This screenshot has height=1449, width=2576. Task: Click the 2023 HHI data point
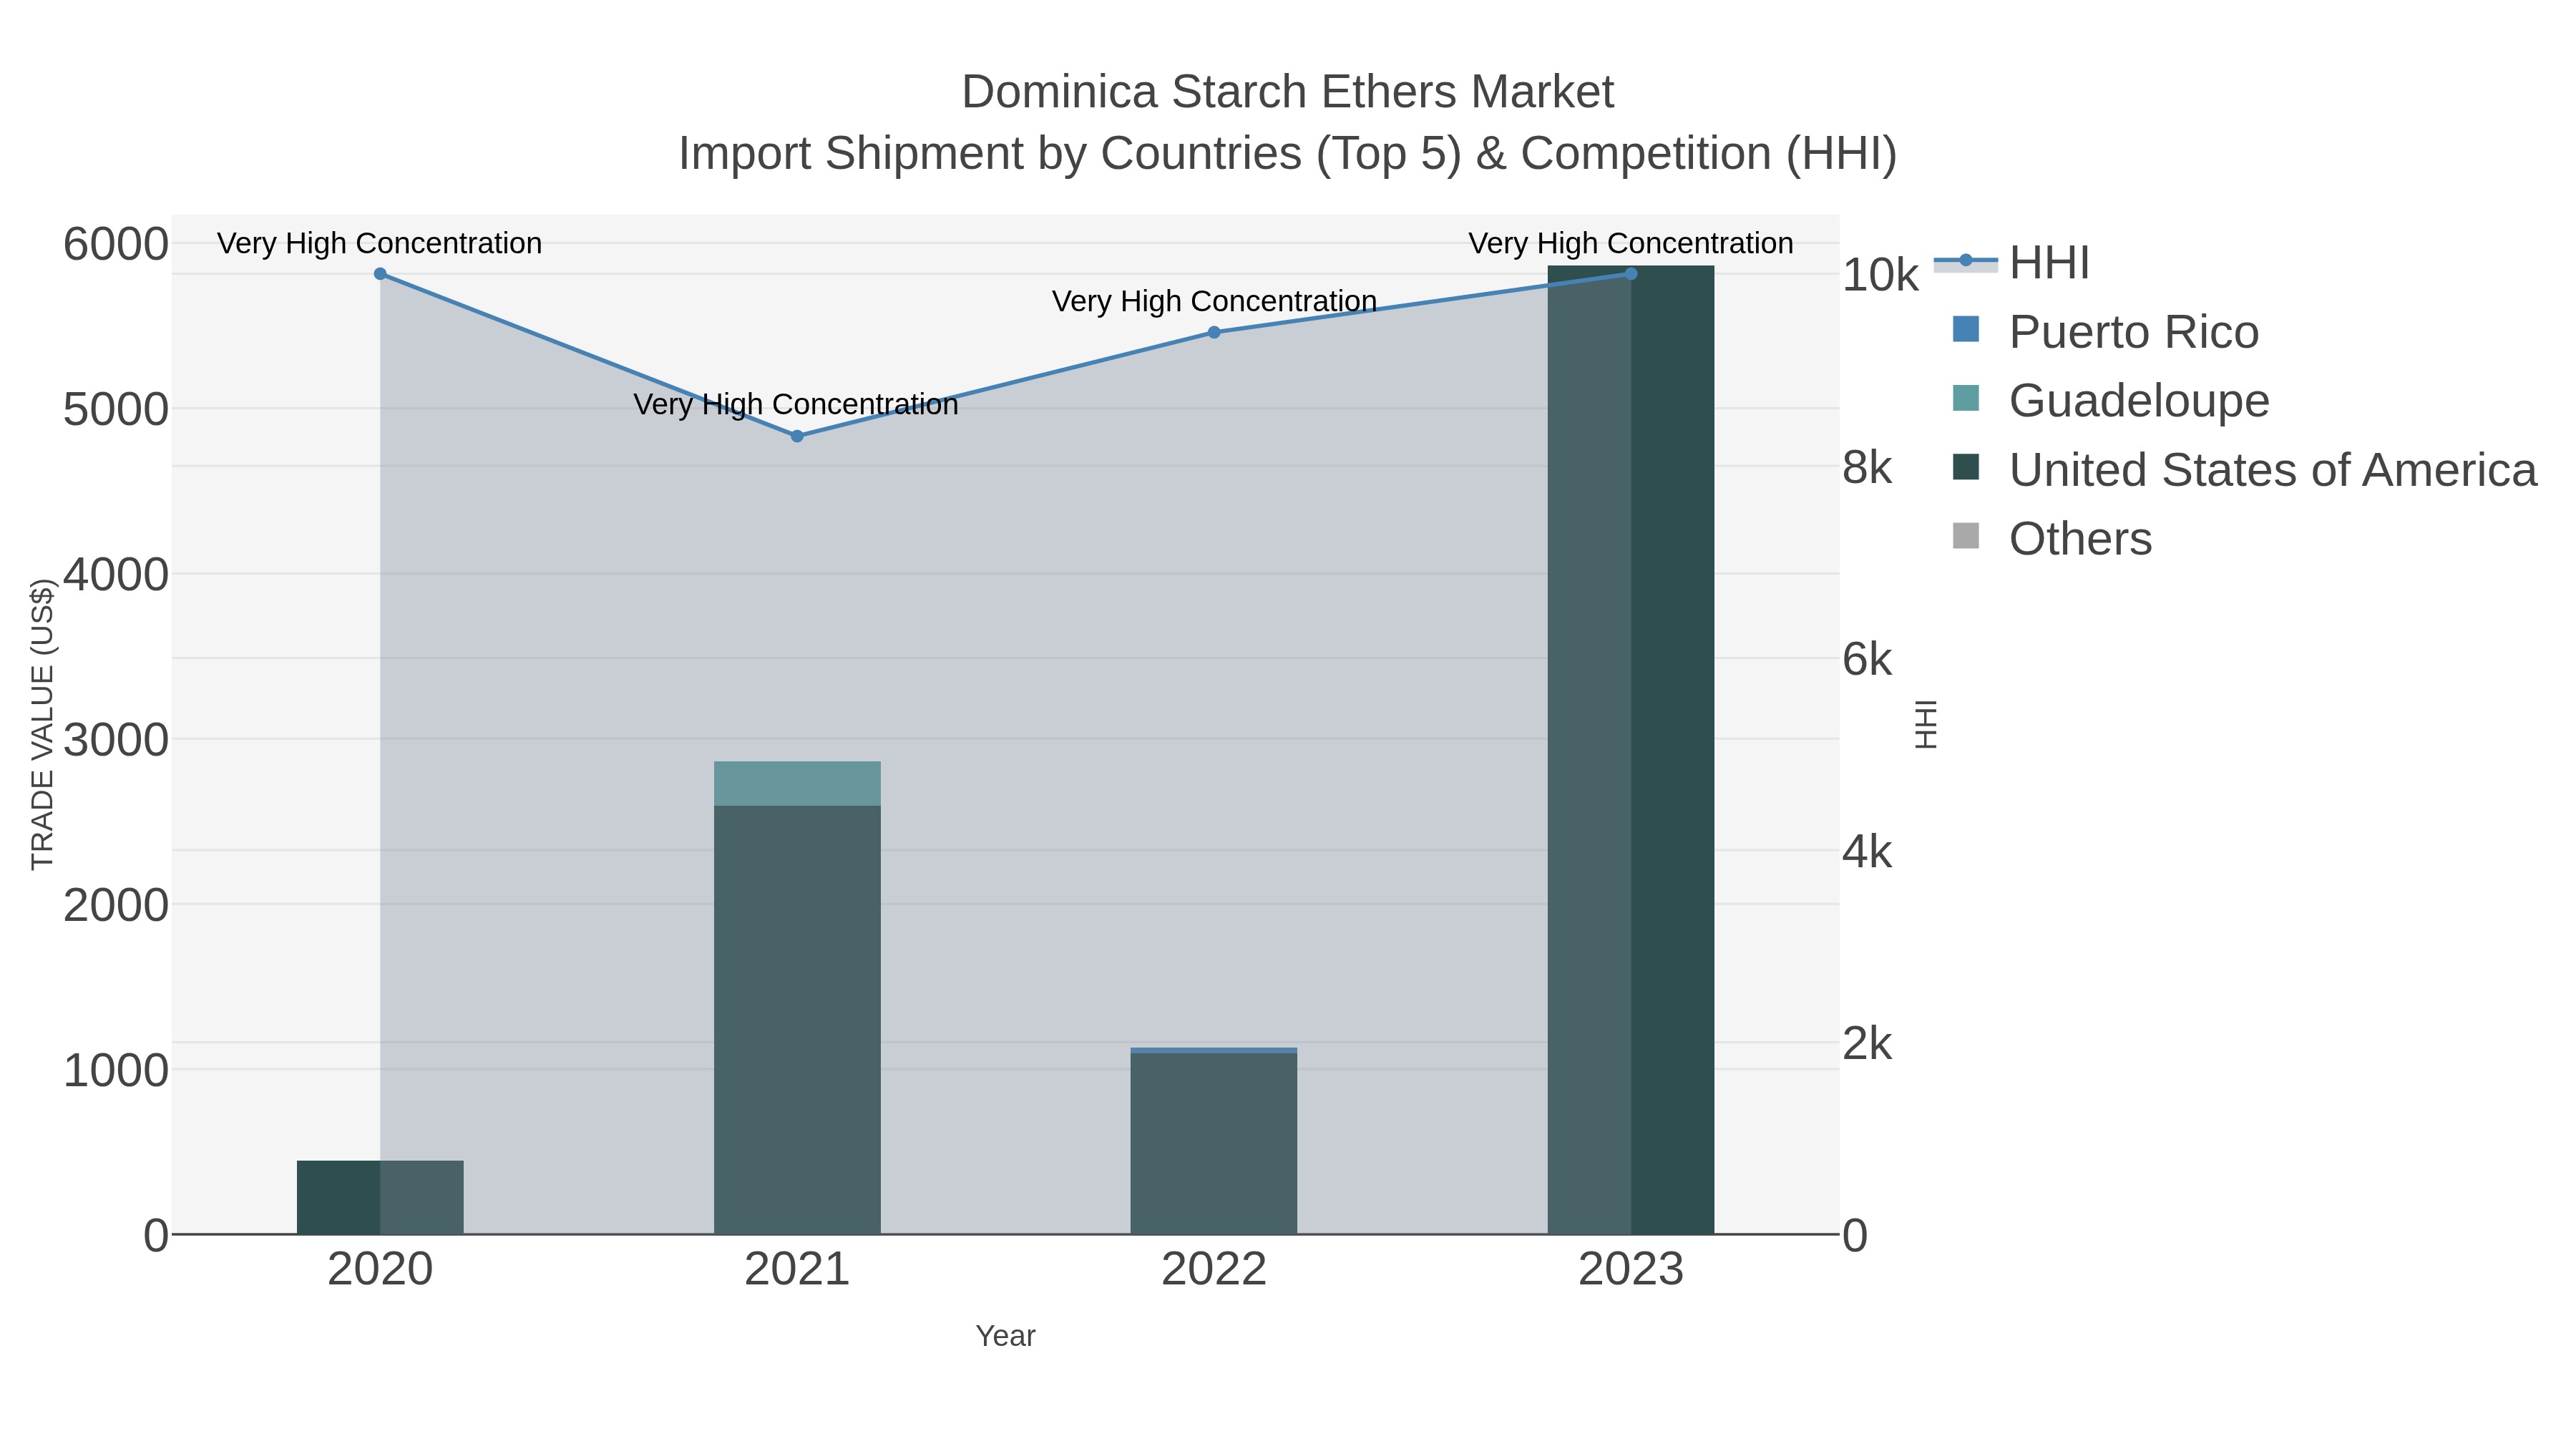click(1631, 274)
